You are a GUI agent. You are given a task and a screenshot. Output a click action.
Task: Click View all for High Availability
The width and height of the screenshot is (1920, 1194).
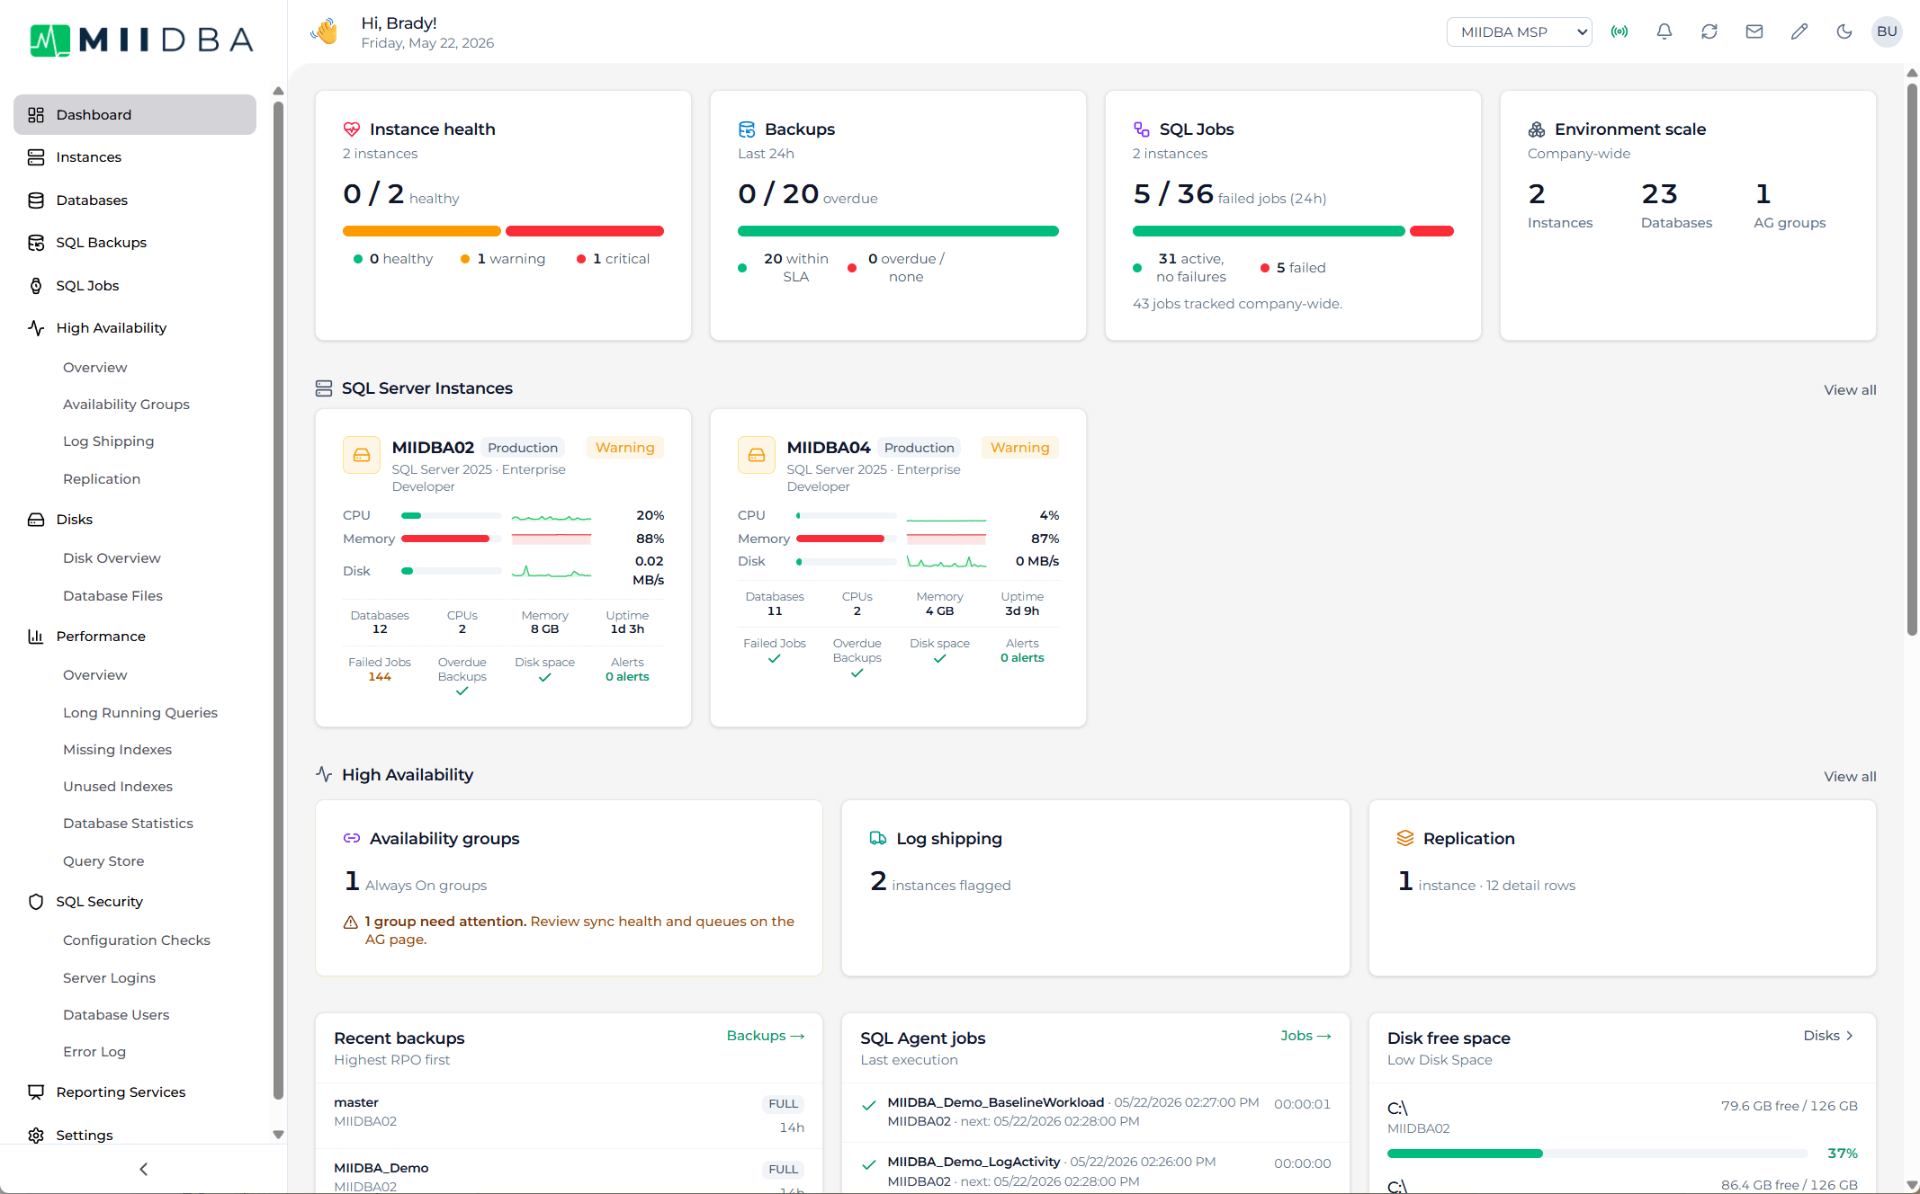(x=1849, y=776)
